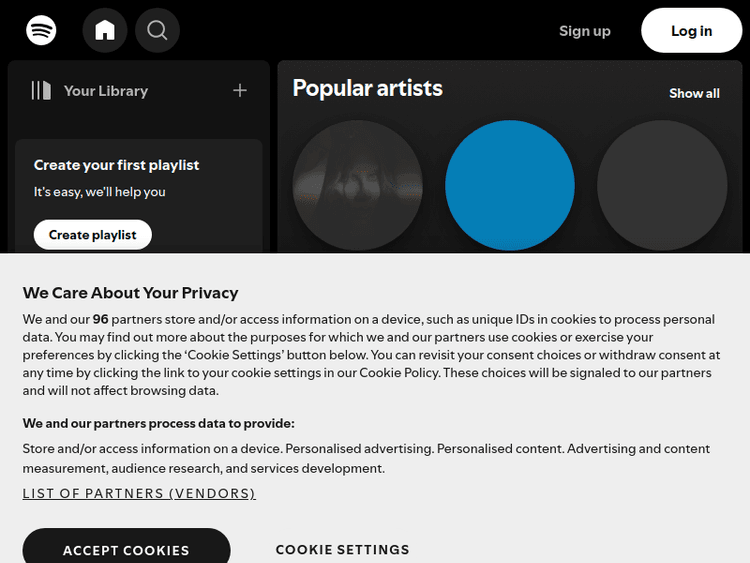Open the first popular artist thumbnail

357,186
